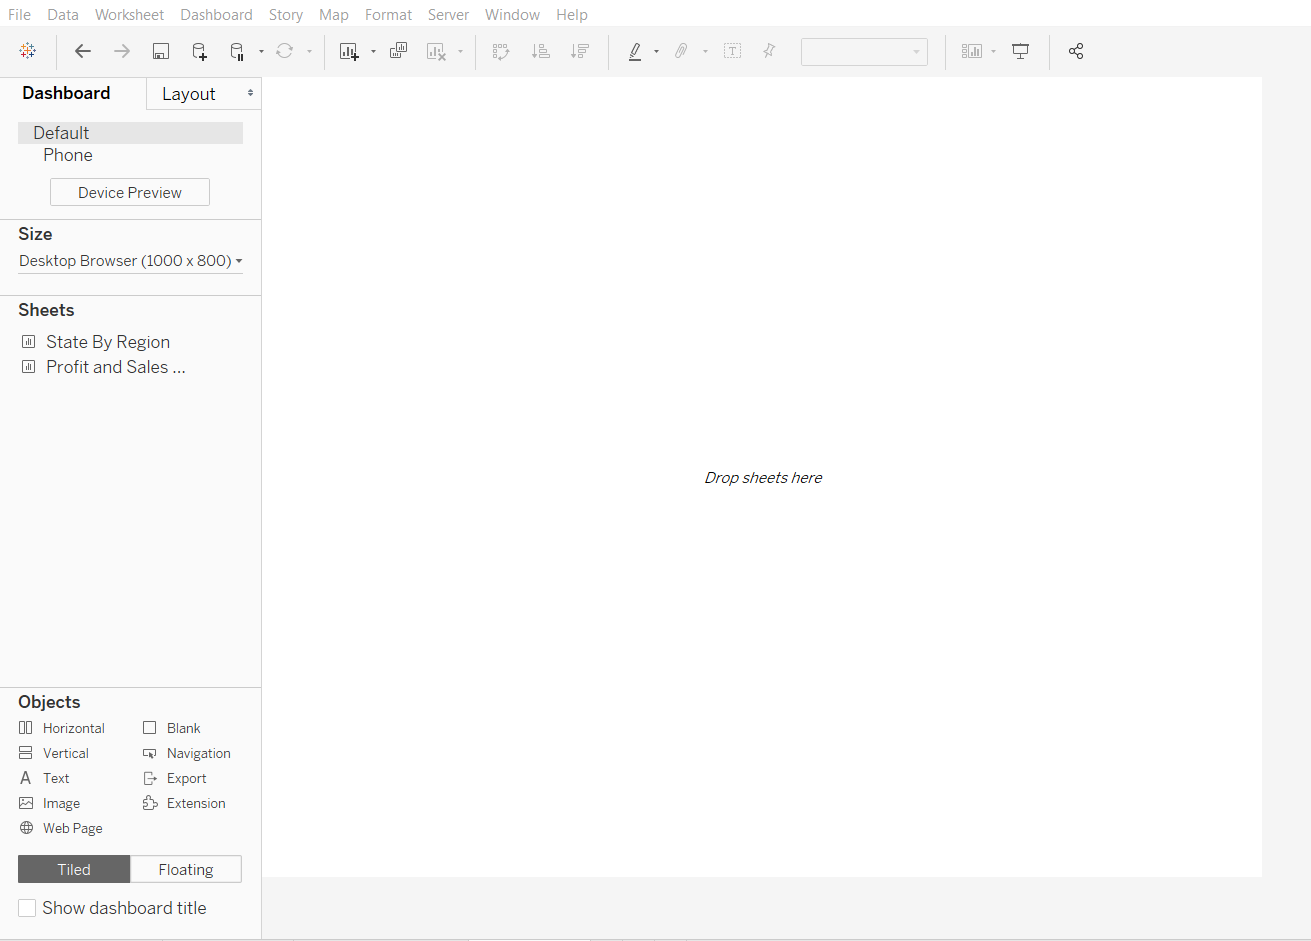This screenshot has width=1311, height=941.
Task: Select the Export object
Action: (174, 778)
